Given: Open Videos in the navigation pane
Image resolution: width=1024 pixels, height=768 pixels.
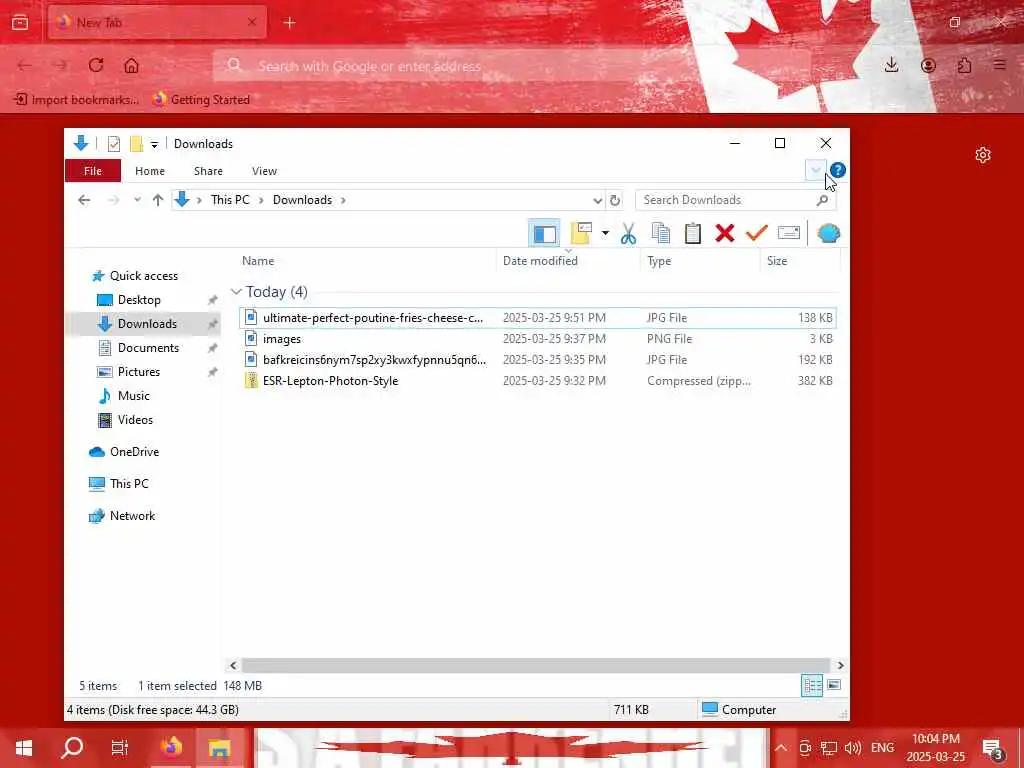Looking at the screenshot, I should [135, 419].
